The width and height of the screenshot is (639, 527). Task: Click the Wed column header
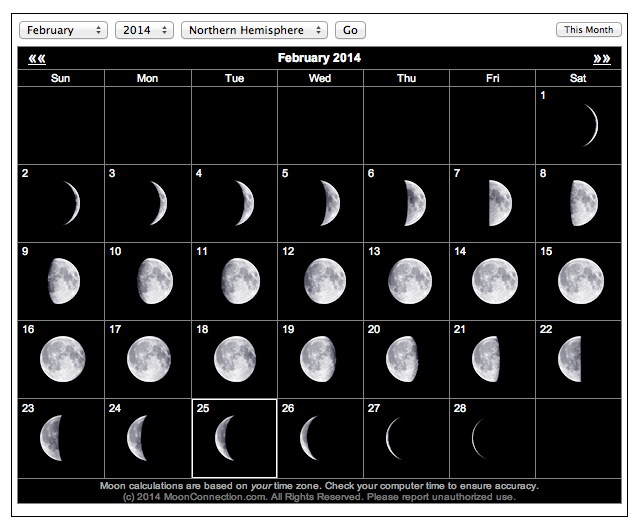coord(320,78)
